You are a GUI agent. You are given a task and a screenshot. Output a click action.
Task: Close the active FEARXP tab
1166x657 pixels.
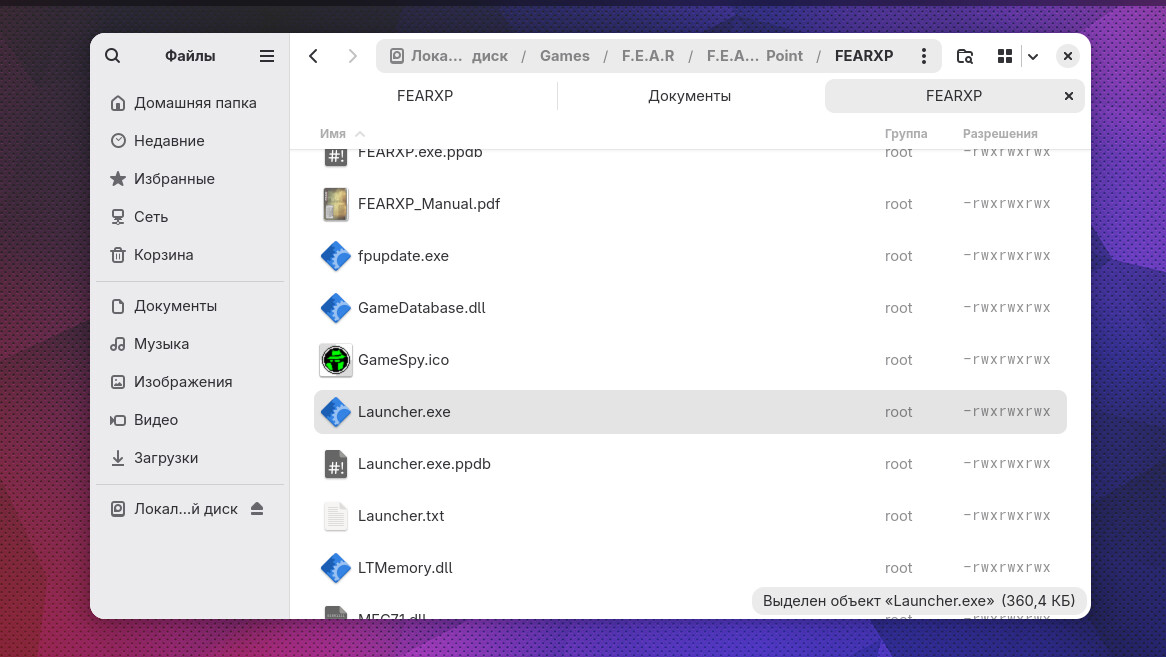tap(1068, 96)
